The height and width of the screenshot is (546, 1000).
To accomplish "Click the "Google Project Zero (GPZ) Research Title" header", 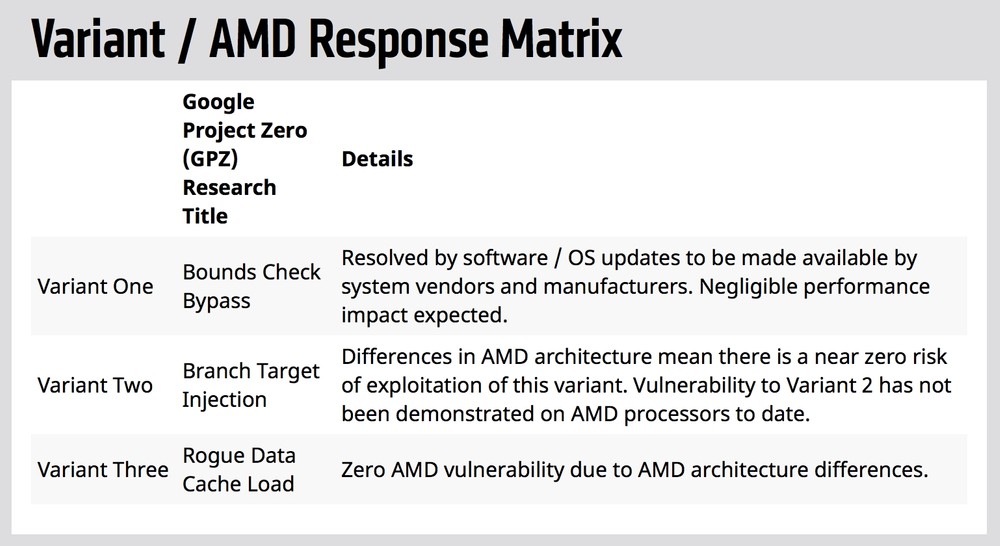I will 244,159.
